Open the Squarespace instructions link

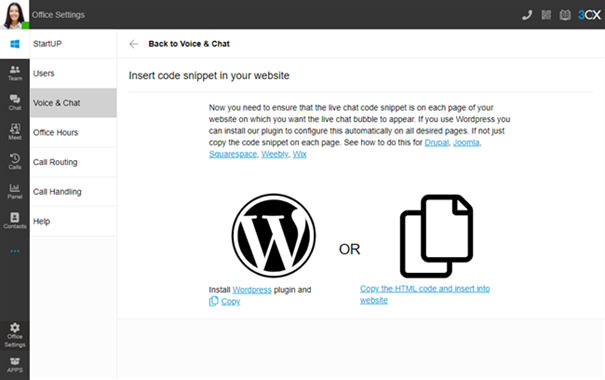click(233, 154)
